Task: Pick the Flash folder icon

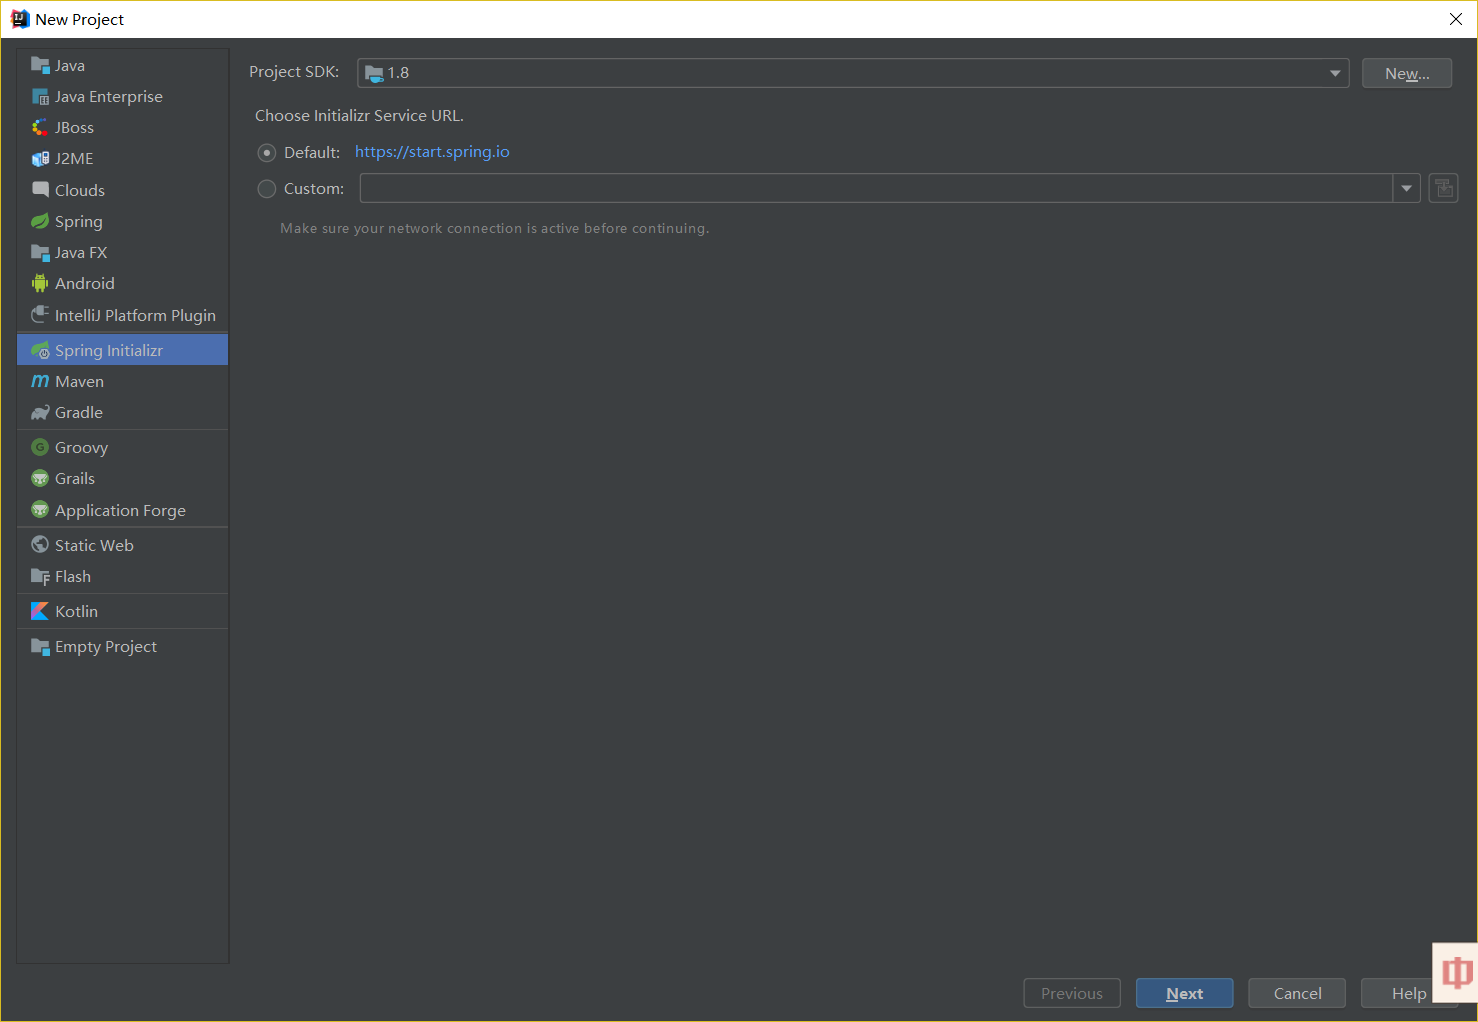Action: click(40, 576)
